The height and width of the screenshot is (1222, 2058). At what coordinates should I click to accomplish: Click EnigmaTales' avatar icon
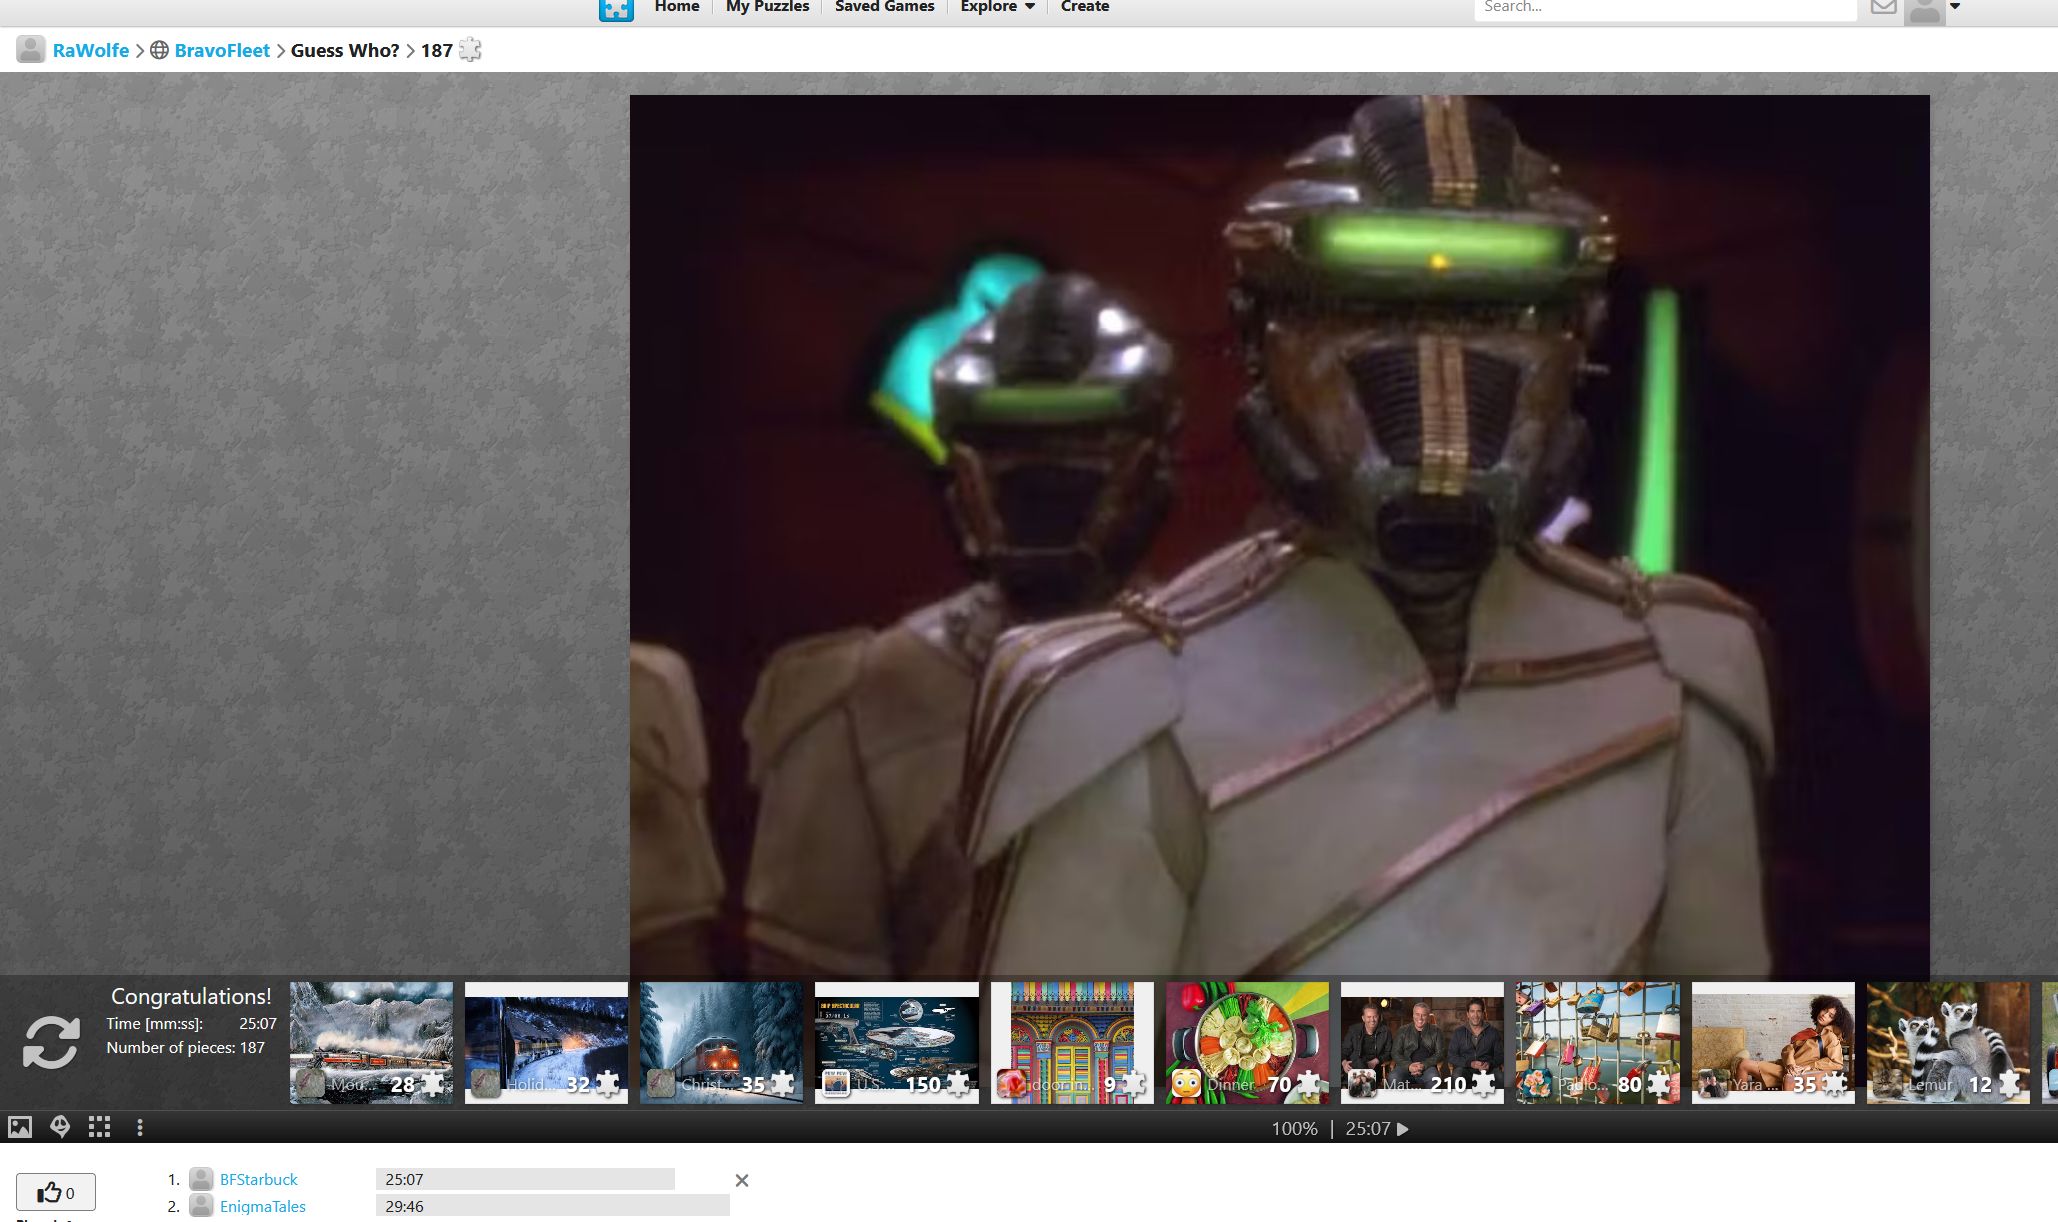click(x=201, y=1206)
